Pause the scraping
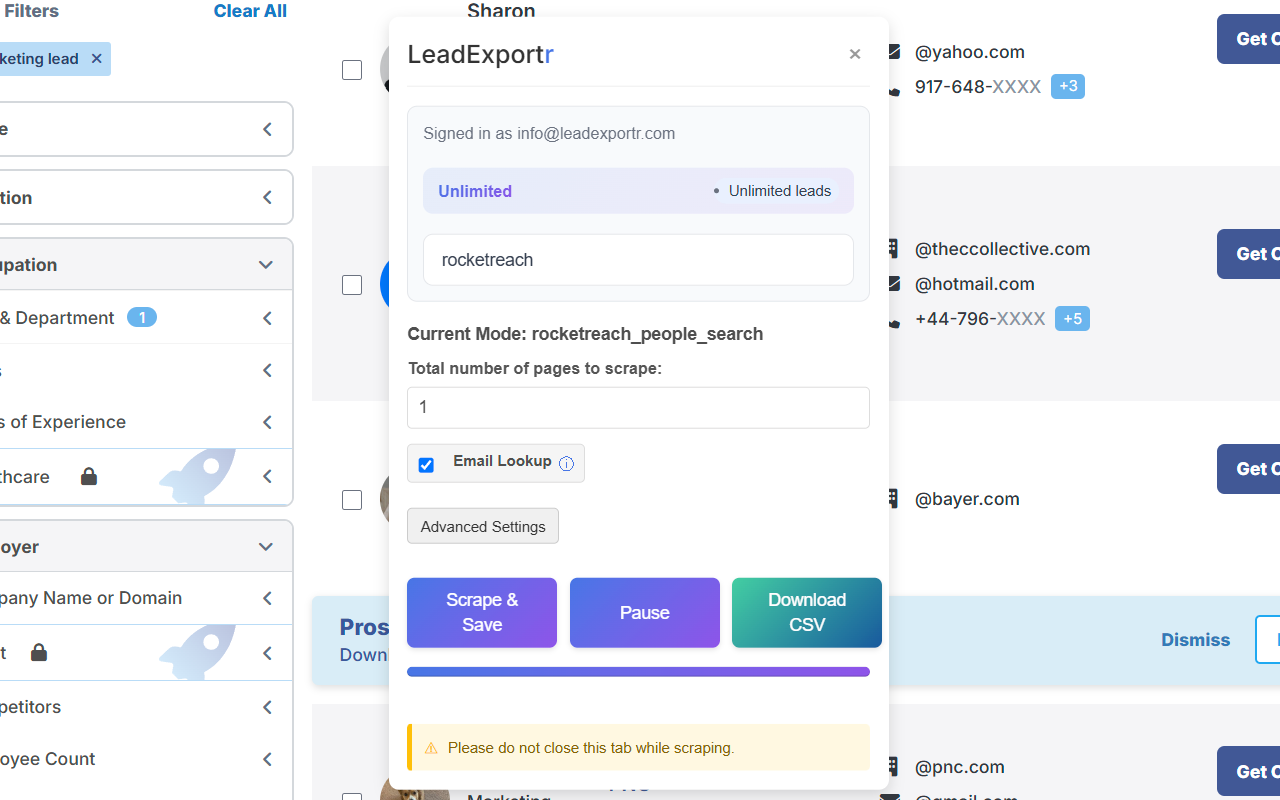Image resolution: width=1280 pixels, height=800 pixels. click(x=645, y=612)
